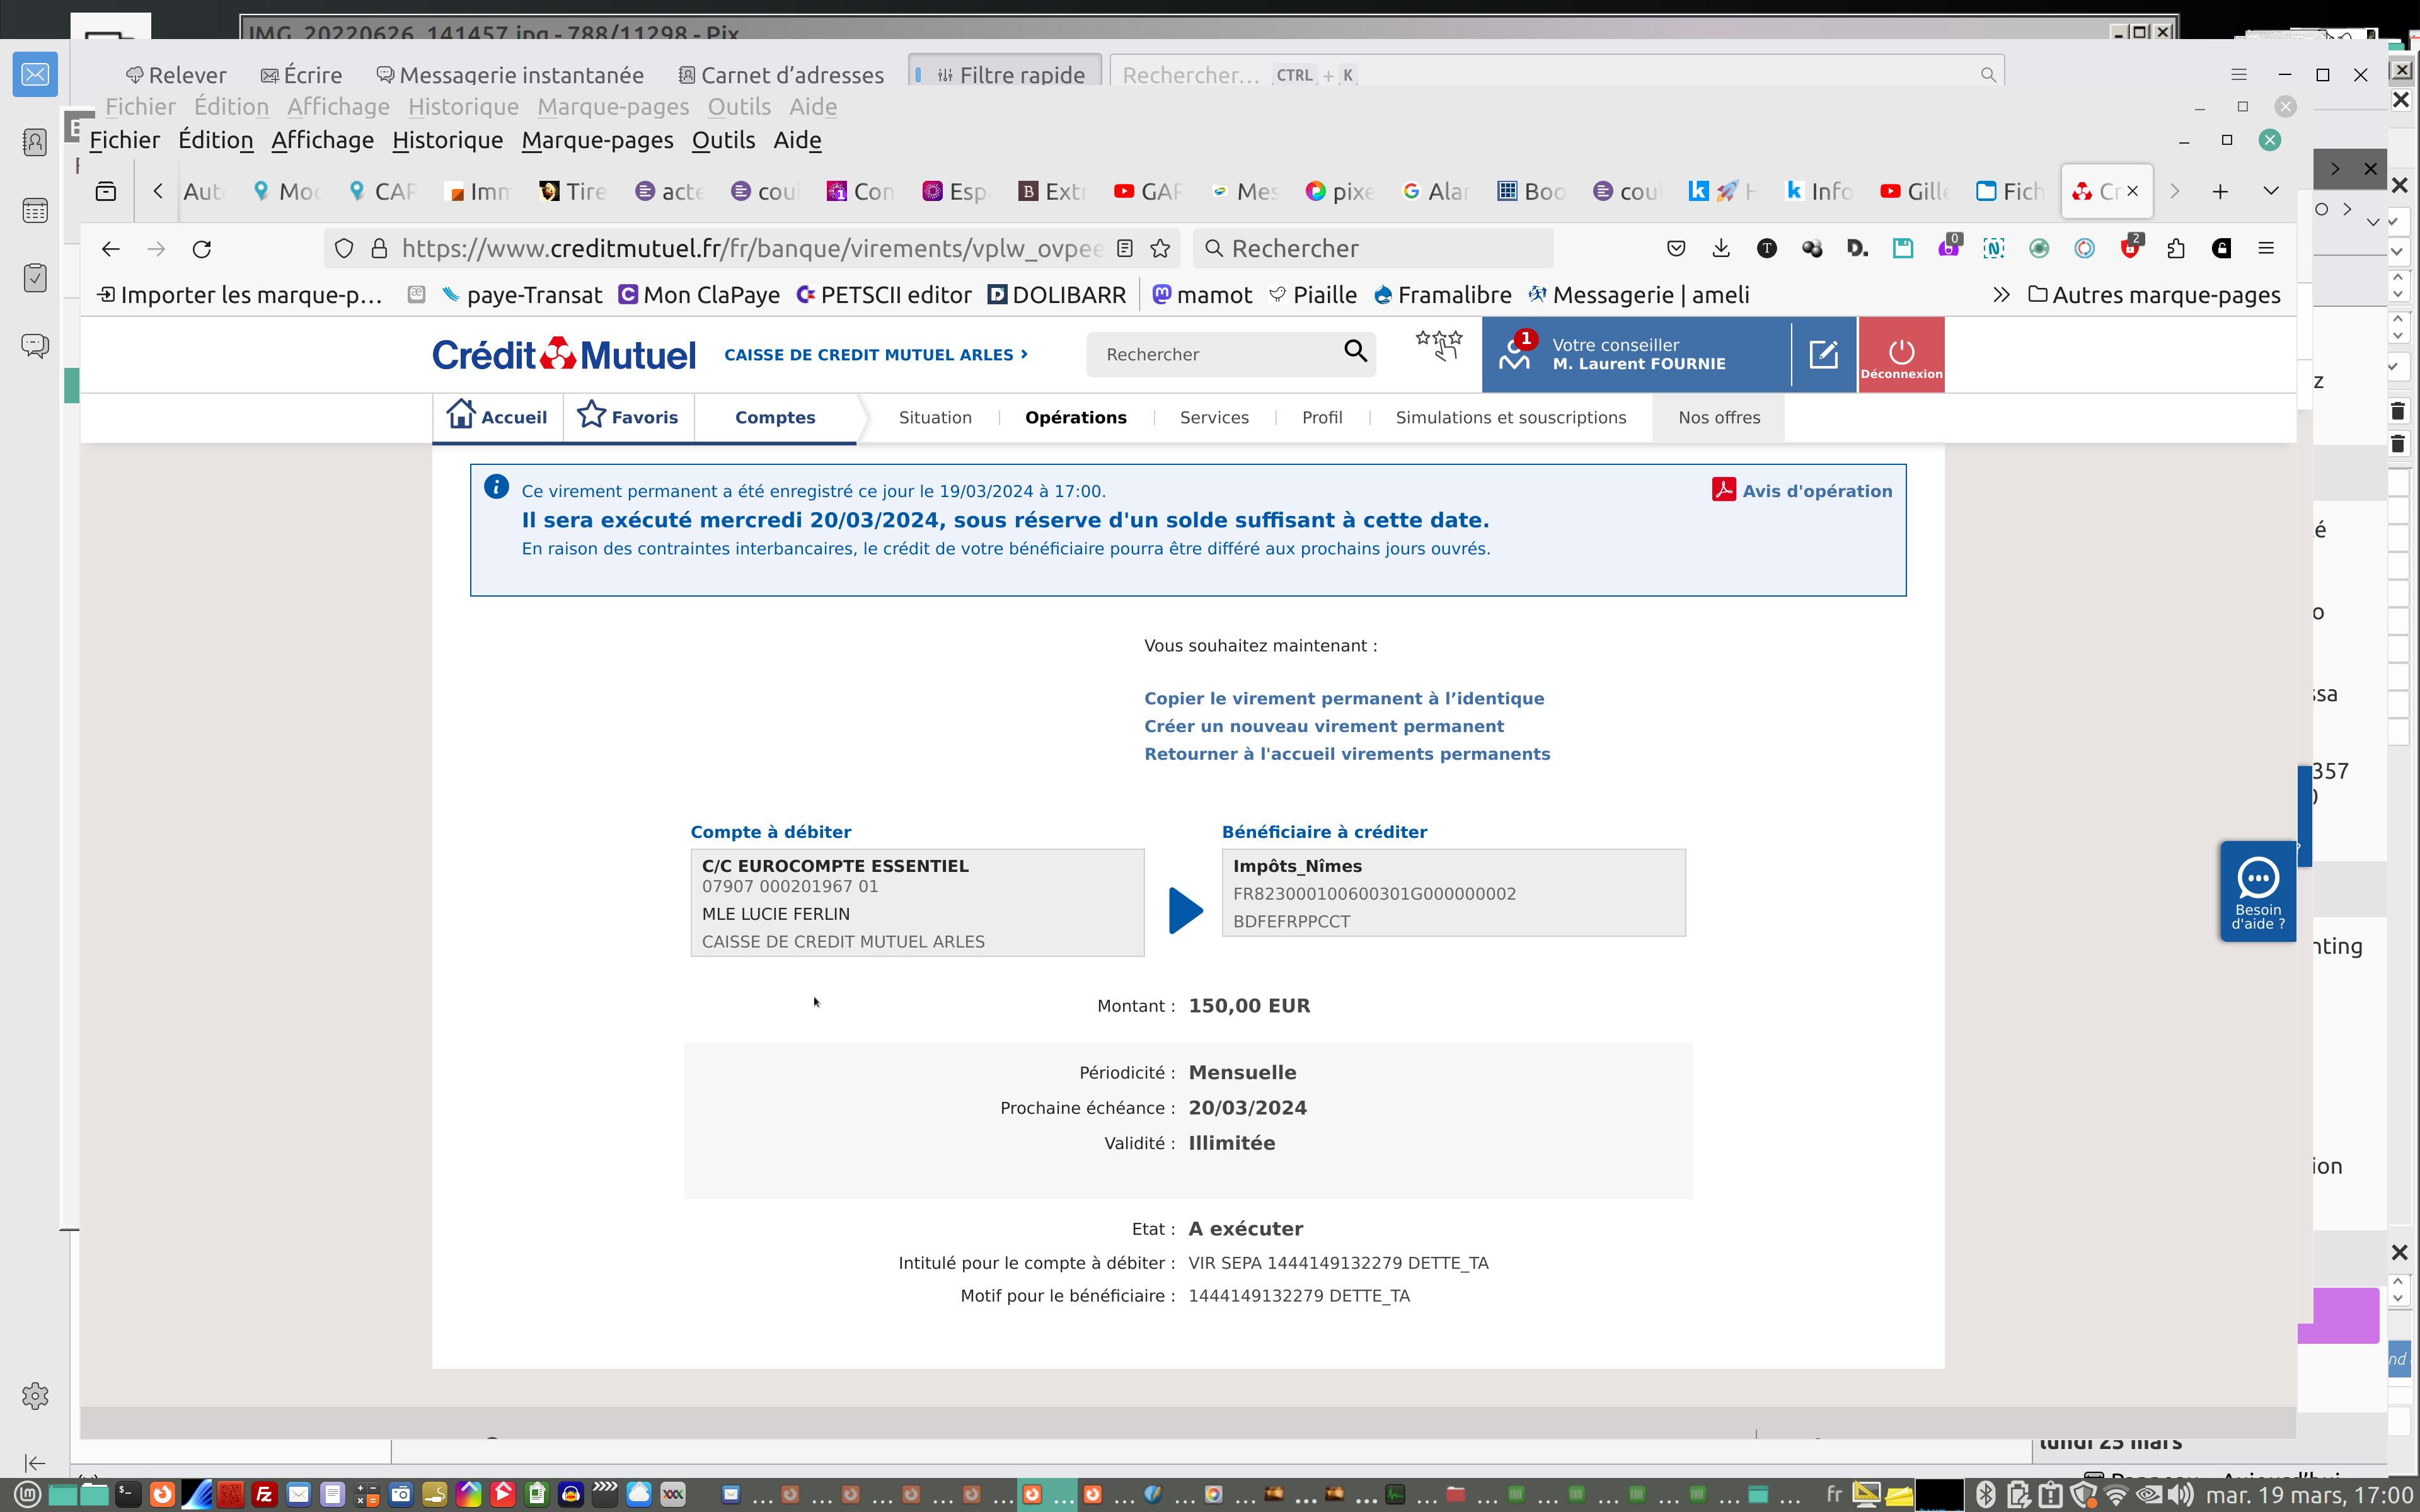Expand Caisse de Crédit Mutuel Arles chevron
The width and height of the screenshot is (2420, 1512).
point(1024,354)
